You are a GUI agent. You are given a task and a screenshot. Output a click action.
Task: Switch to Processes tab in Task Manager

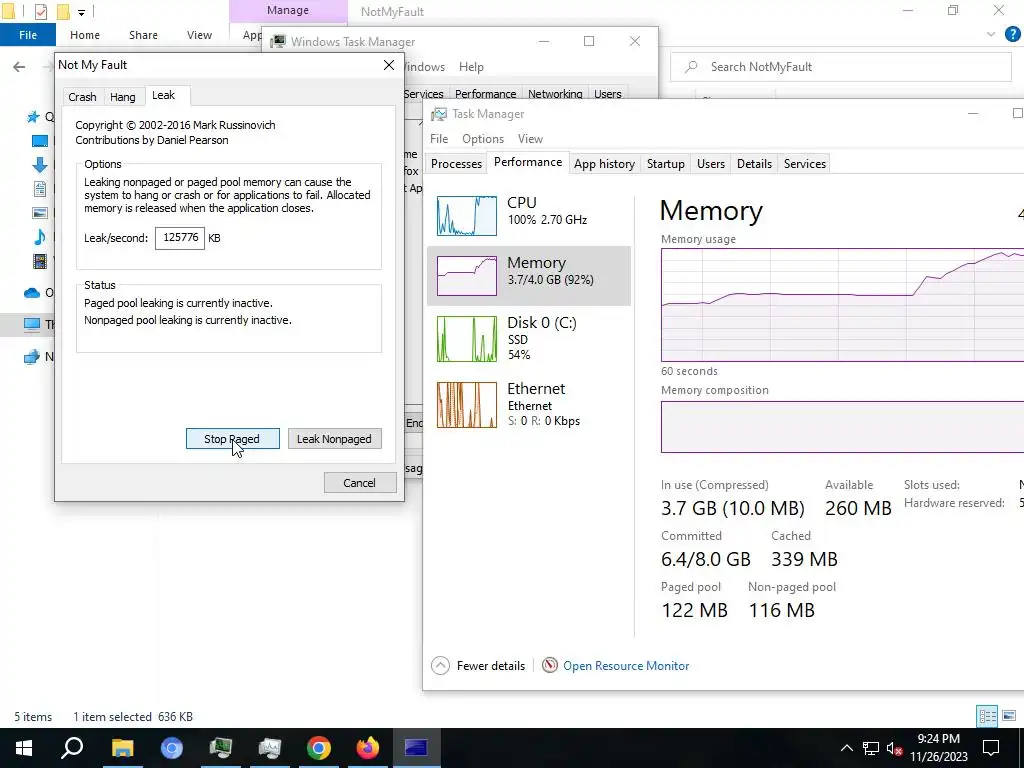pos(456,164)
